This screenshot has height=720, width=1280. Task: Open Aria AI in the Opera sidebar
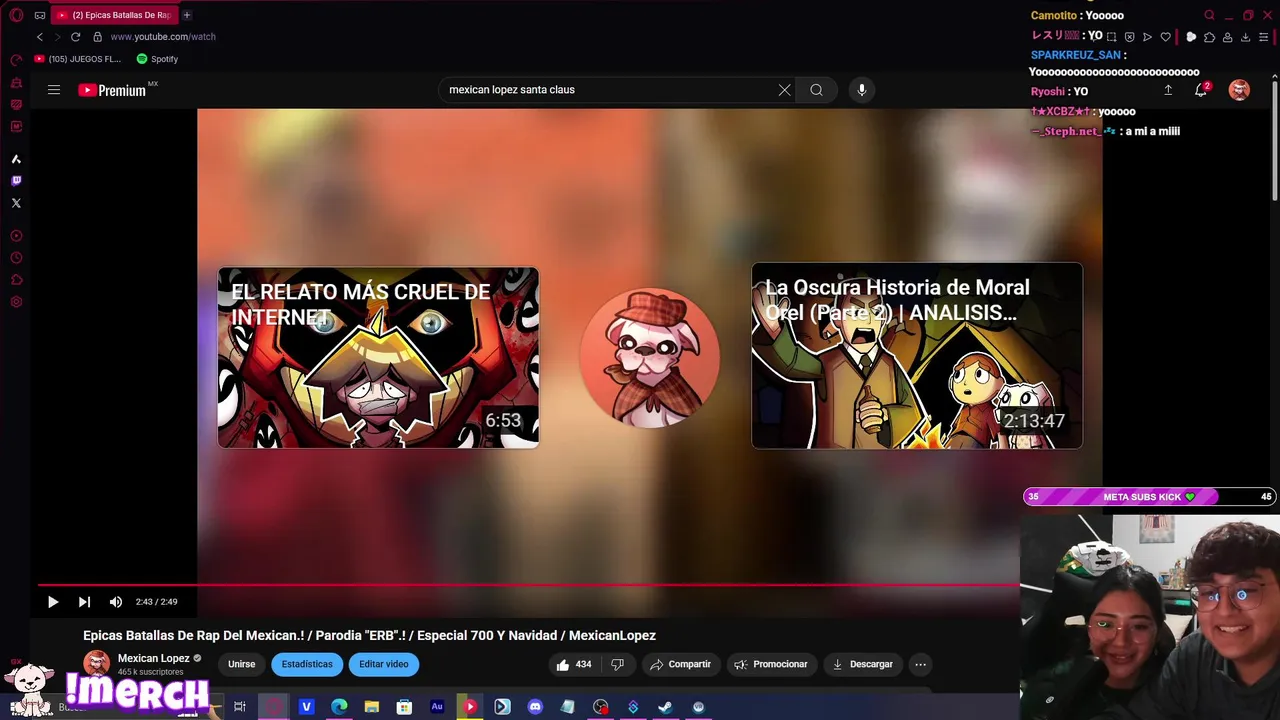pyautogui.click(x=16, y=159)
